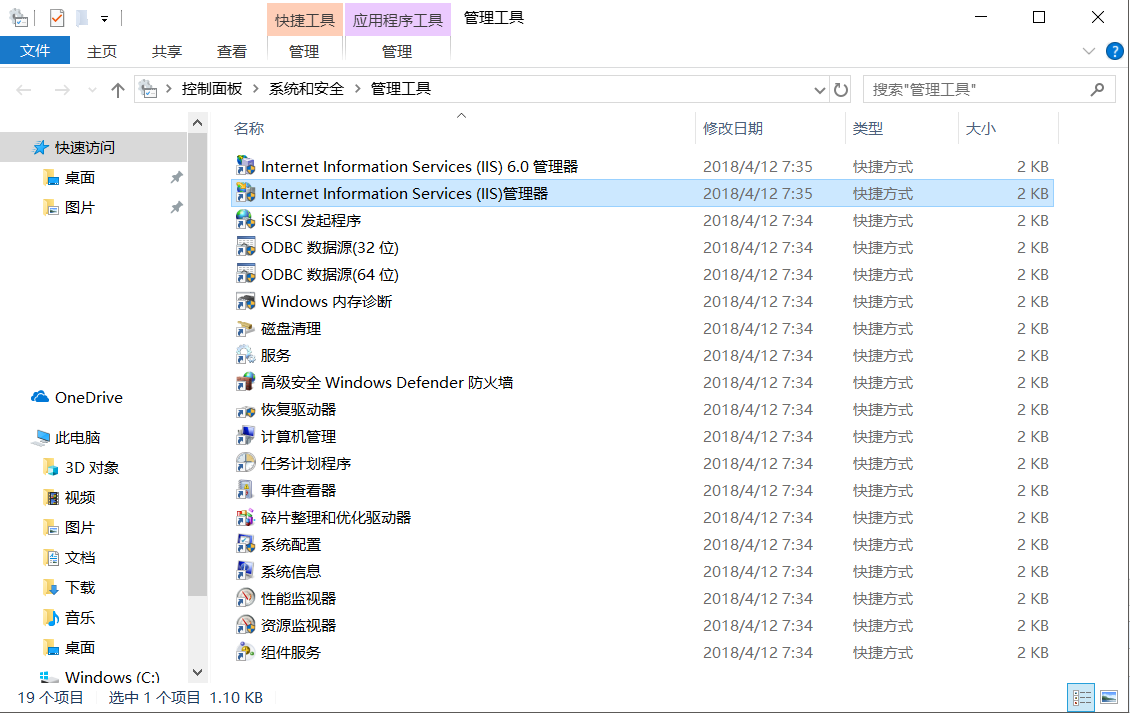Screen dimensions: 1130x713
Task: Select 此电脑 in navigation pane
Action: [77, 438]
